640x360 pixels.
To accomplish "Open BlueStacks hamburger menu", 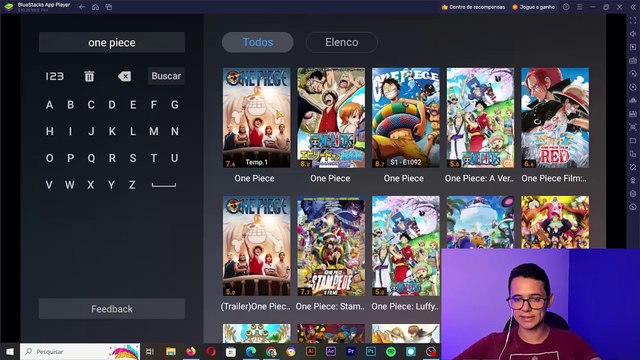I will coord(579,7).
